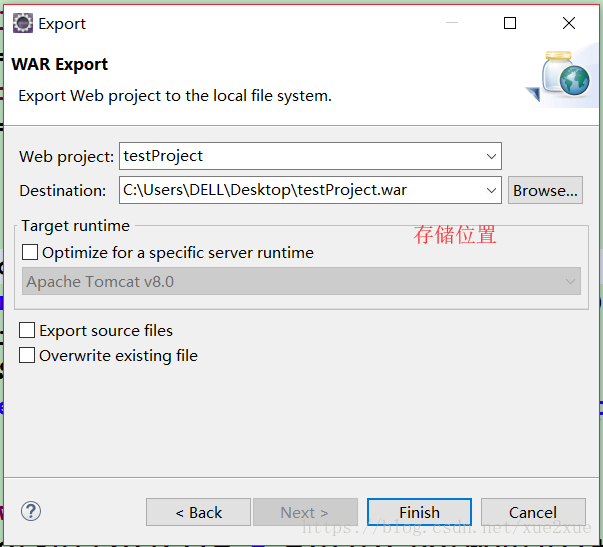Enable Optimize for a specific server runtime
Viewport: 603px width, 547px height.
point(30,252)
